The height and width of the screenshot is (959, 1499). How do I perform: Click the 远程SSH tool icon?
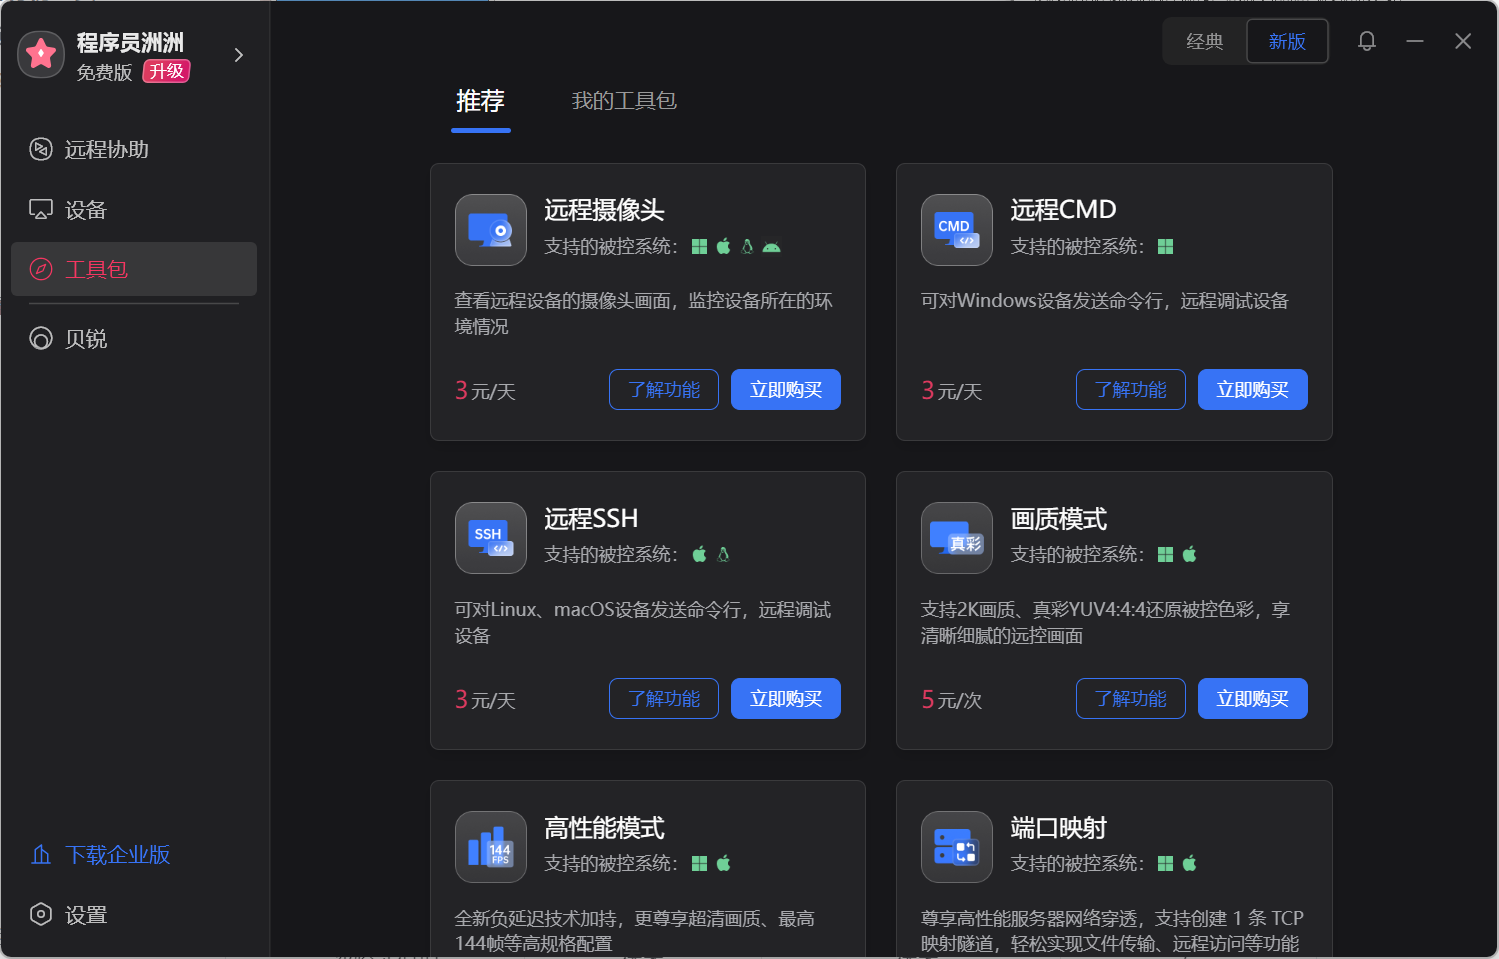click(x=491, y=538)
